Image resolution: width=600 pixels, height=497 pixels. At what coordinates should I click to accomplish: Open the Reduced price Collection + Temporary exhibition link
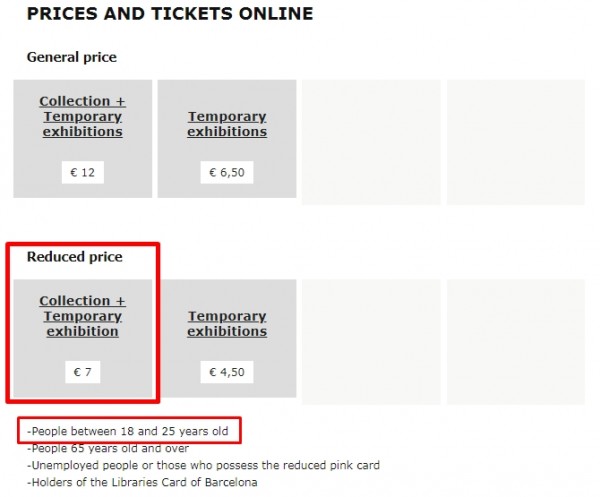pos(83,316)
